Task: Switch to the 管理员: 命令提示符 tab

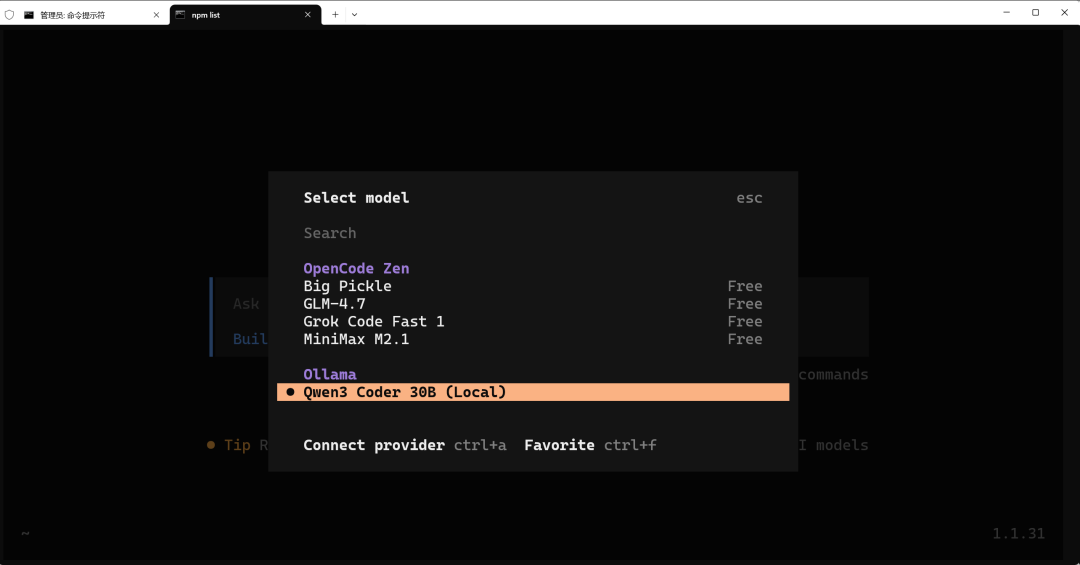Action: [85, 15]
